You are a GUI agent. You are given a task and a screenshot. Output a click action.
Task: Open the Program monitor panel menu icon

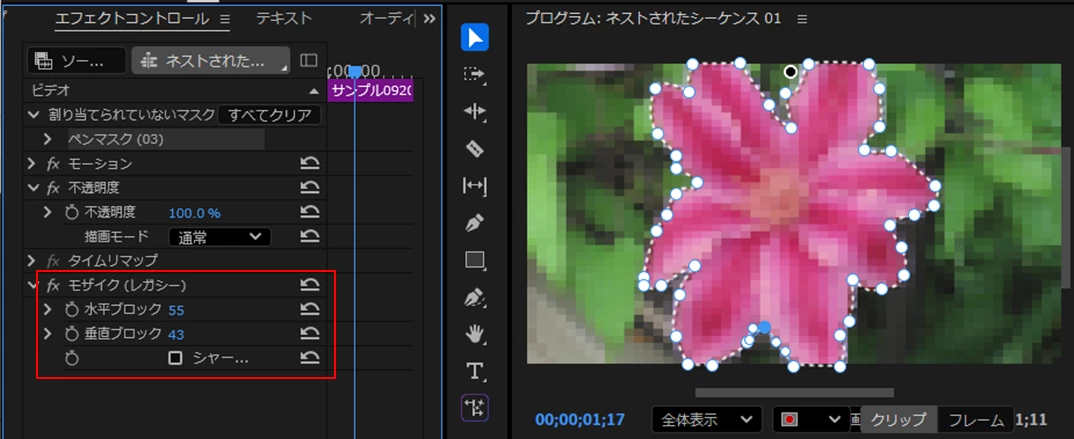point(803,19)
